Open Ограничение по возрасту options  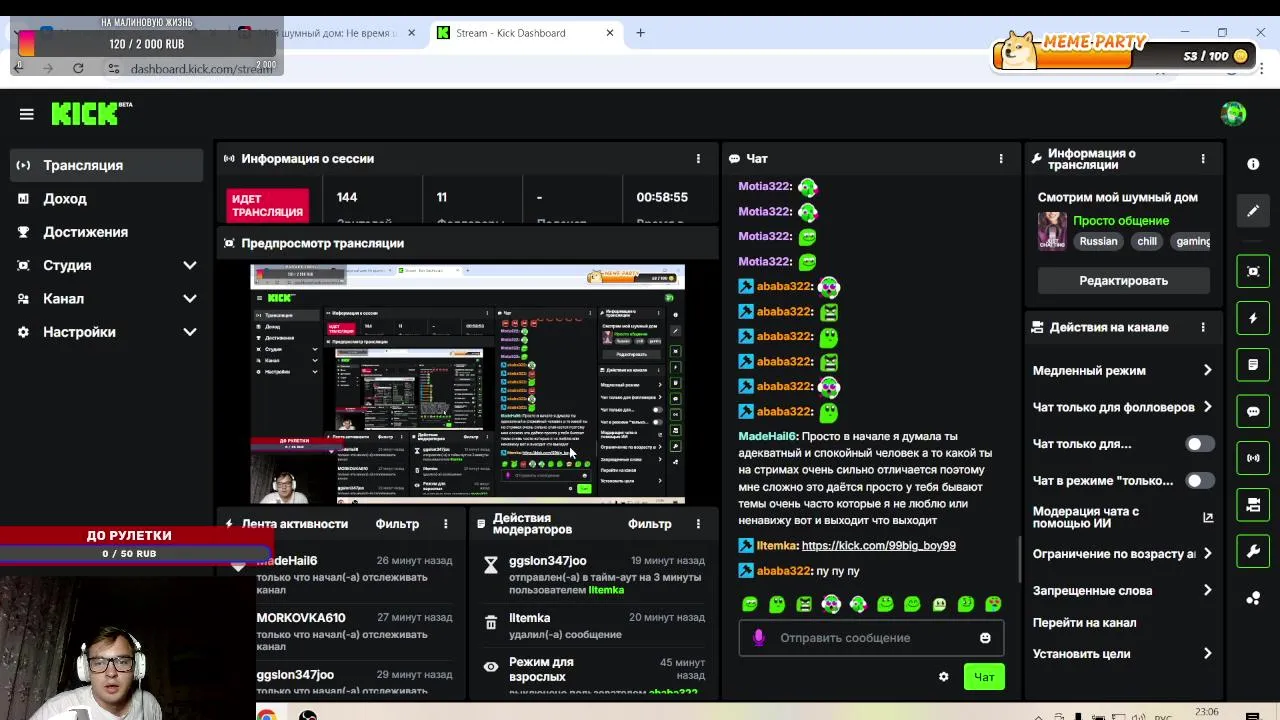1122,554
